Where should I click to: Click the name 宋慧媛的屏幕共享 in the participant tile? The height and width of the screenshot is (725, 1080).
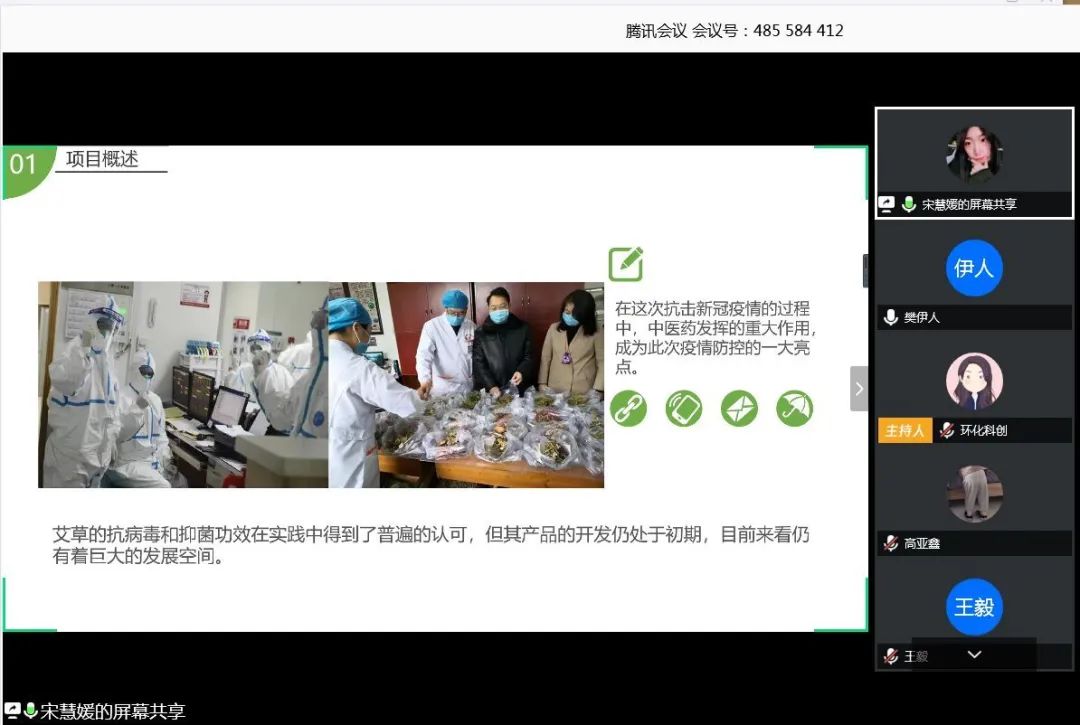969,204
